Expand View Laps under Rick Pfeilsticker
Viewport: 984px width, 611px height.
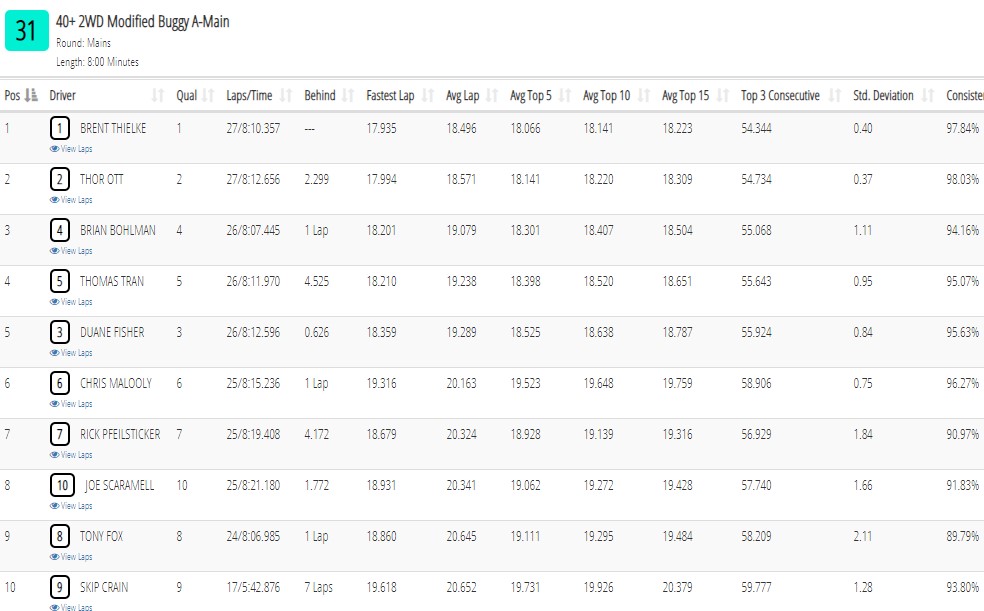click(x=71, y=454)
